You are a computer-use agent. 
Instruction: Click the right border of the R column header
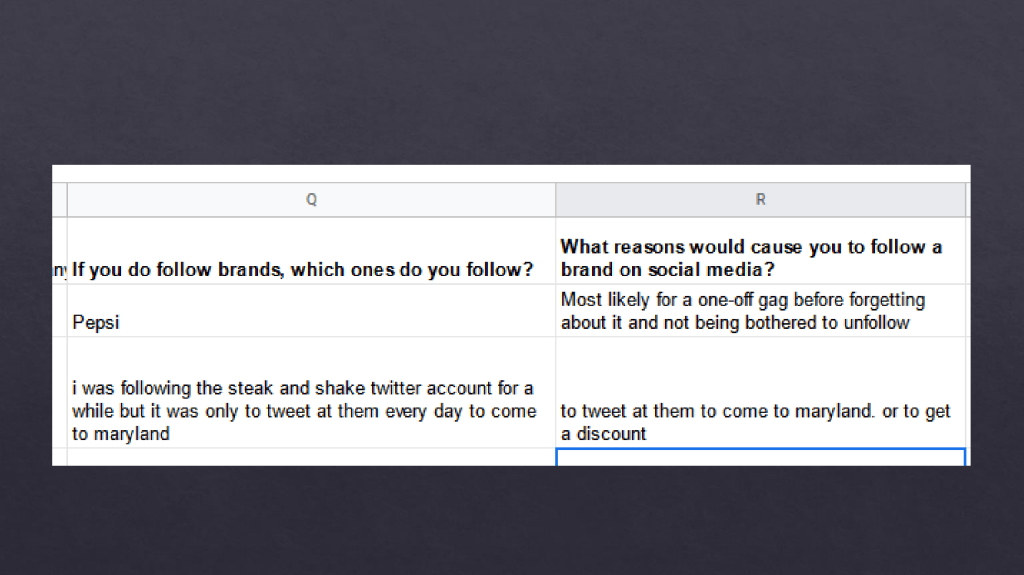pyautogui.click(x=966, y=200)
